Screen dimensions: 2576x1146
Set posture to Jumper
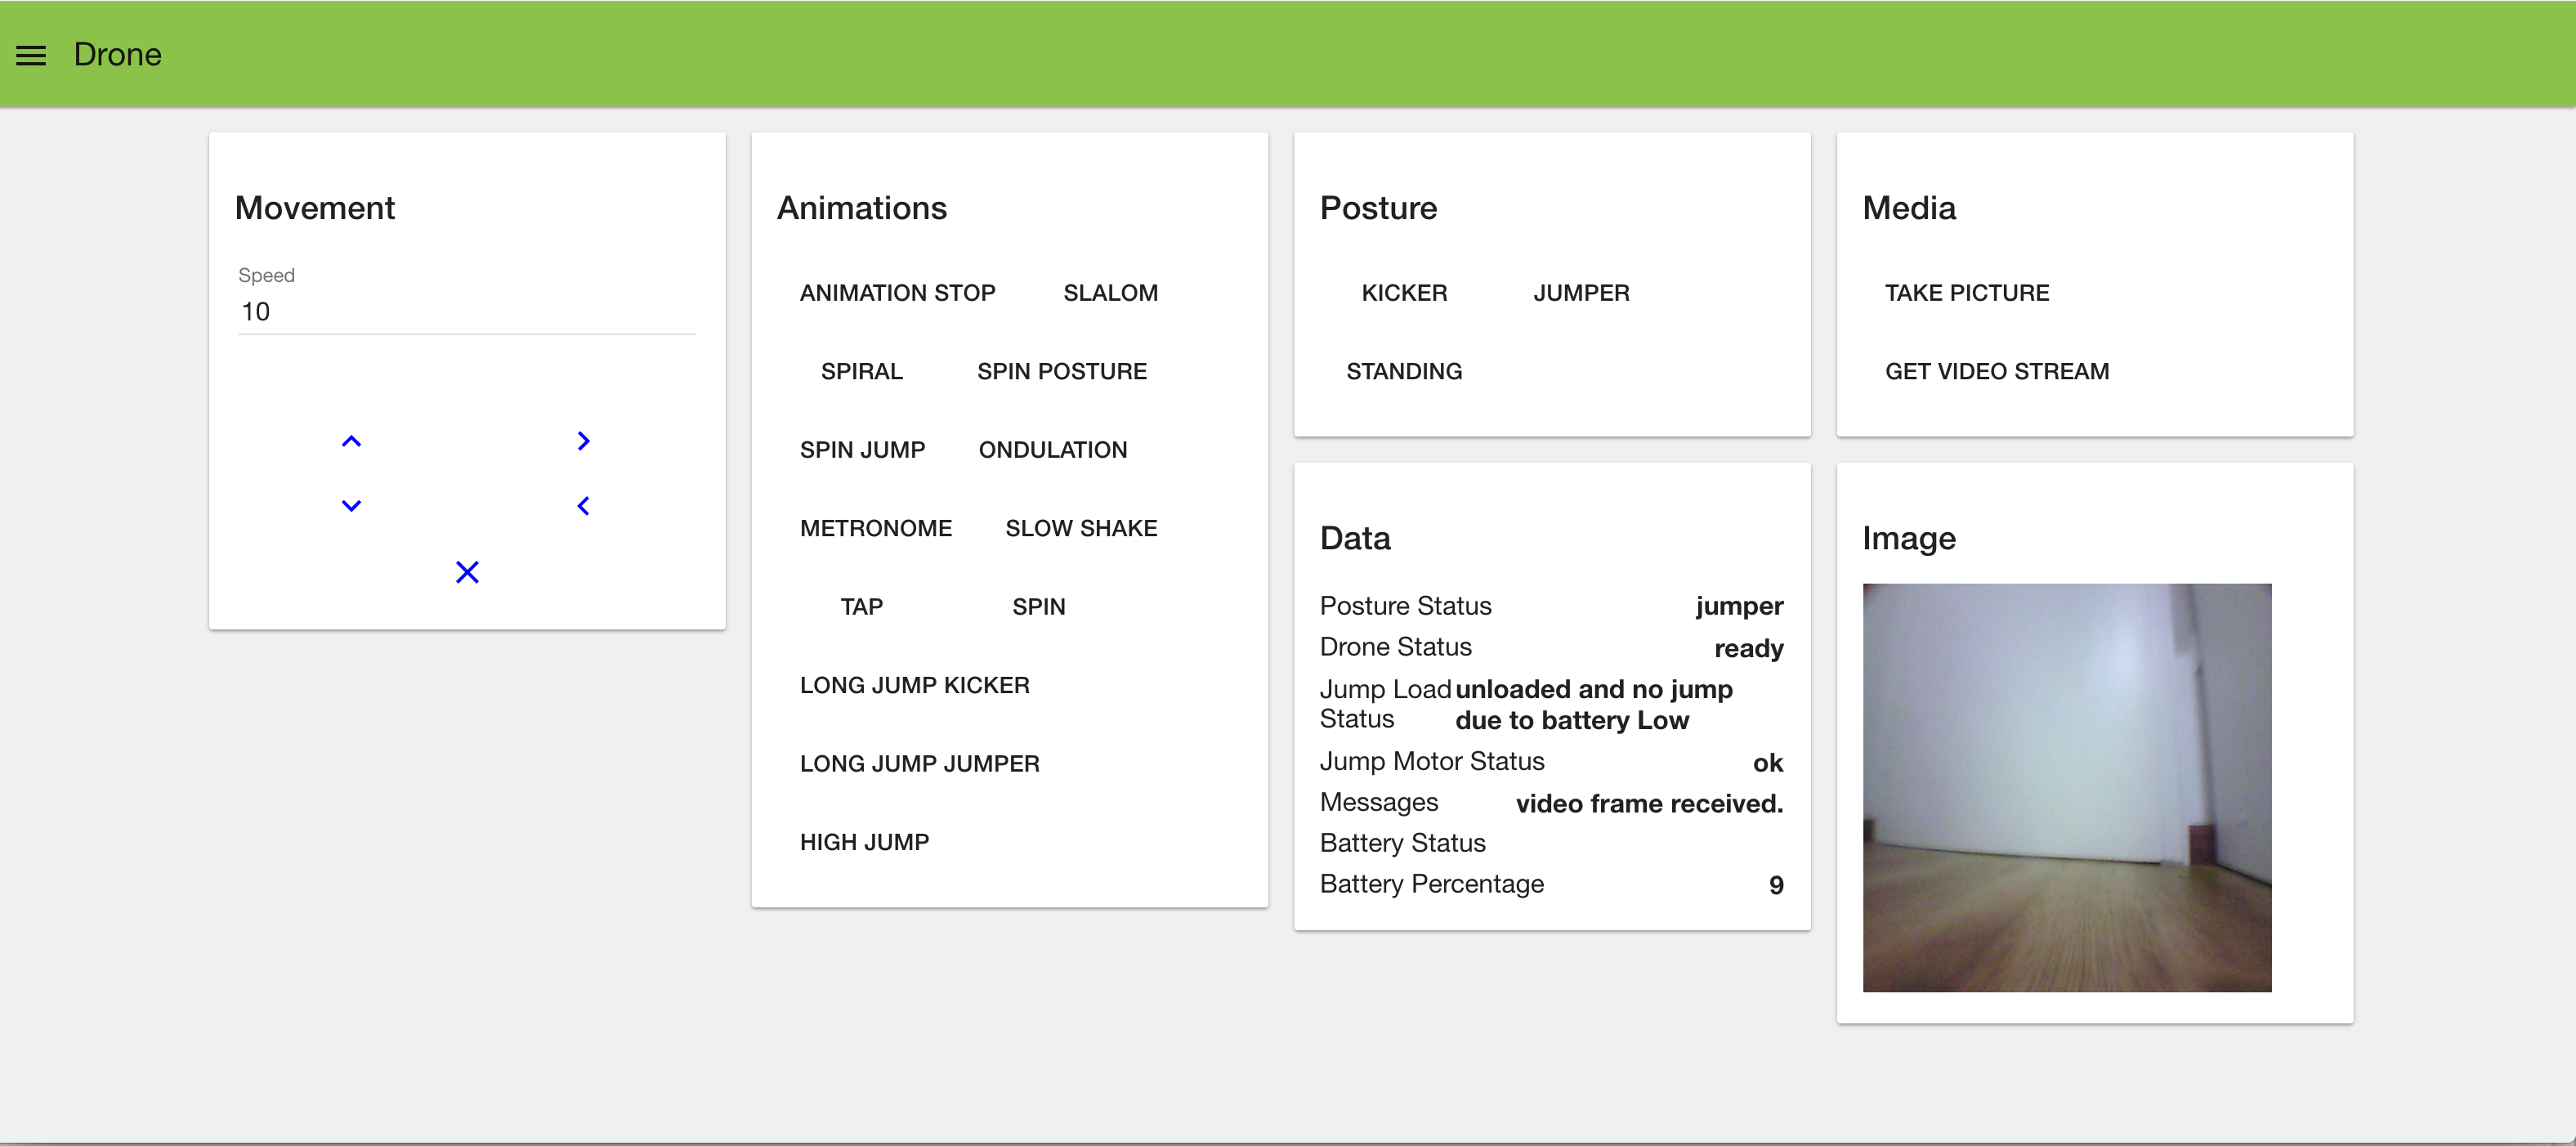click(1581, 293)
